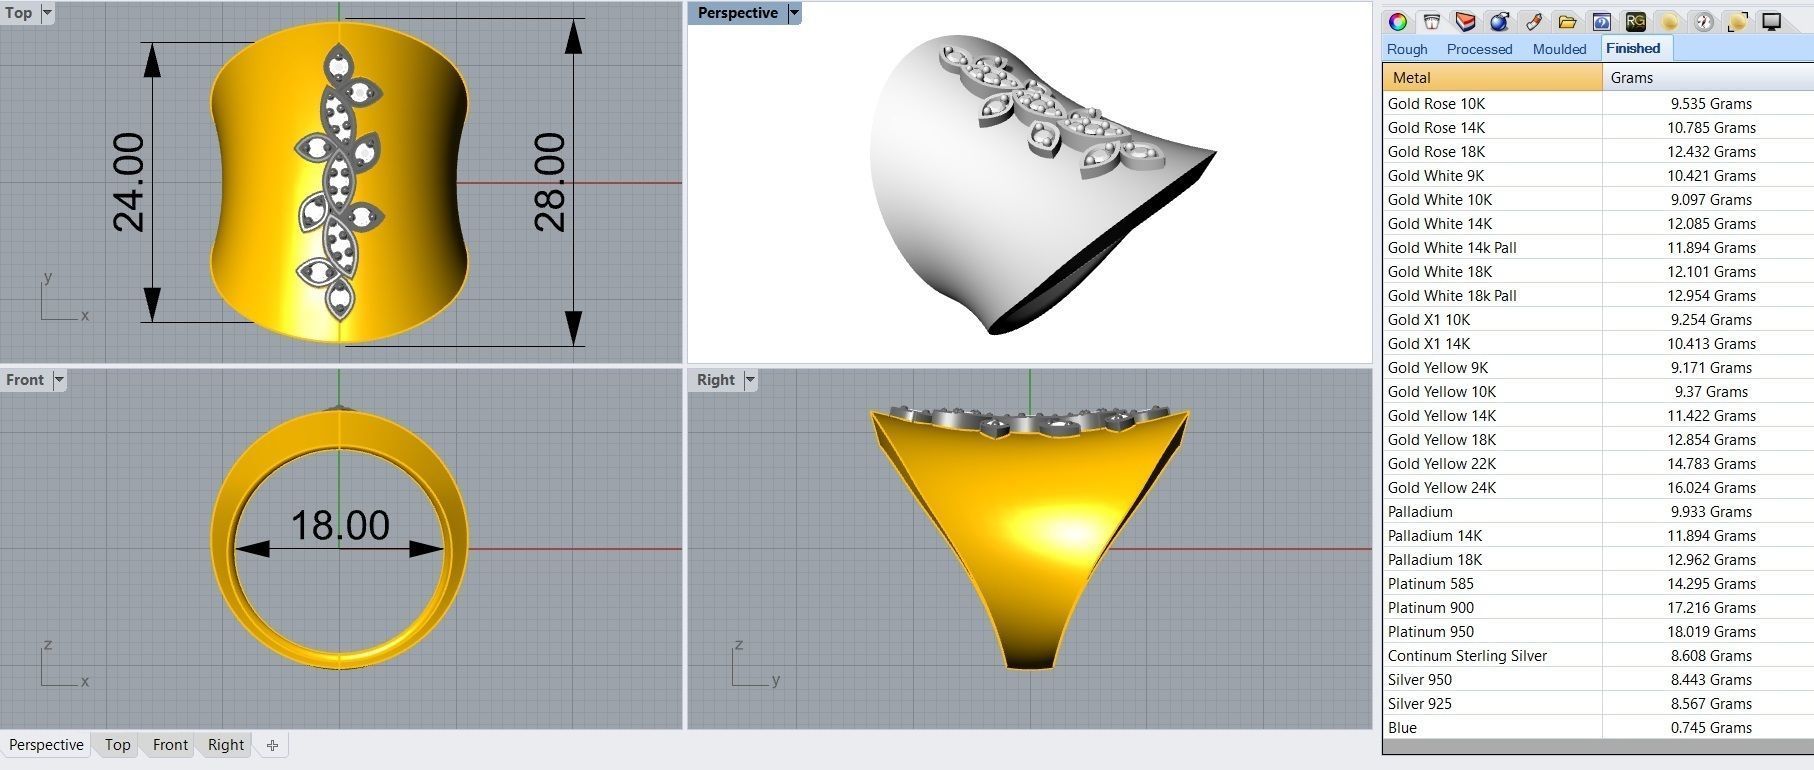
Task: Open the Help panel icon
Action: [1601, 21]
